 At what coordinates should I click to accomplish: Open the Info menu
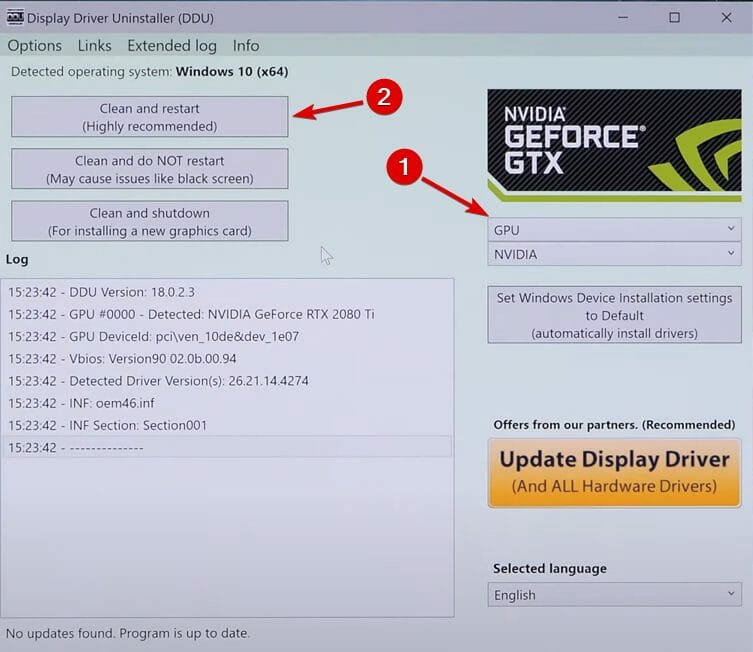tap(246, 46)
